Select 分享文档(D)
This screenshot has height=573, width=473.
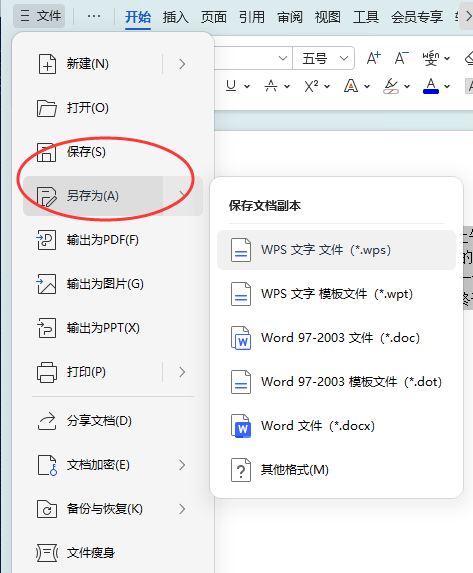pyautogui.click(x=113, y=421)
